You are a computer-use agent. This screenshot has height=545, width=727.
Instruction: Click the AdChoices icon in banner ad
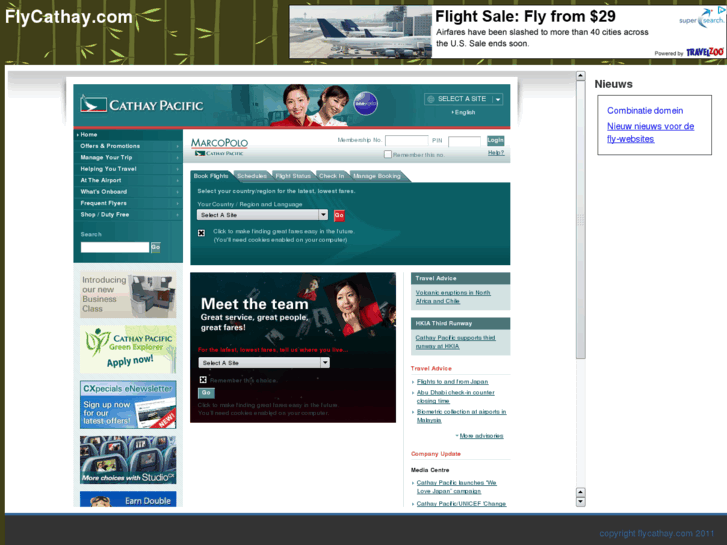click(721, 10)
